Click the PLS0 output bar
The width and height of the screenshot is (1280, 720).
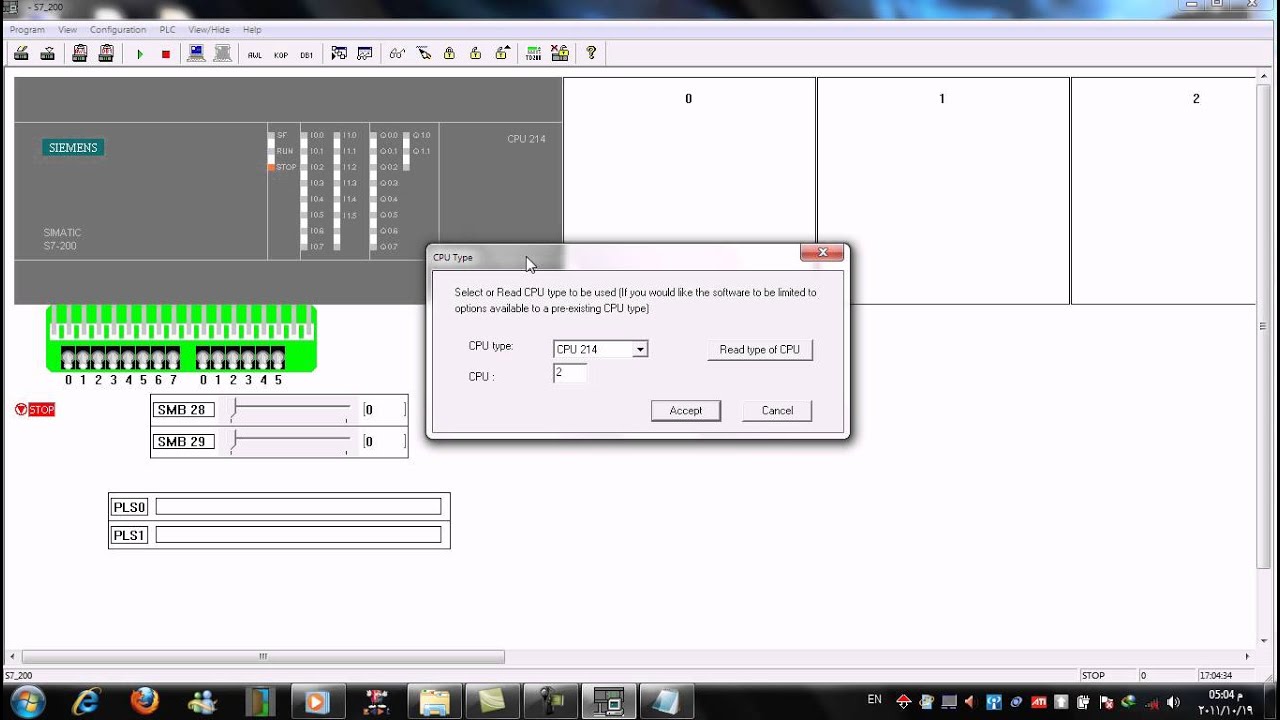pos(298,507)
